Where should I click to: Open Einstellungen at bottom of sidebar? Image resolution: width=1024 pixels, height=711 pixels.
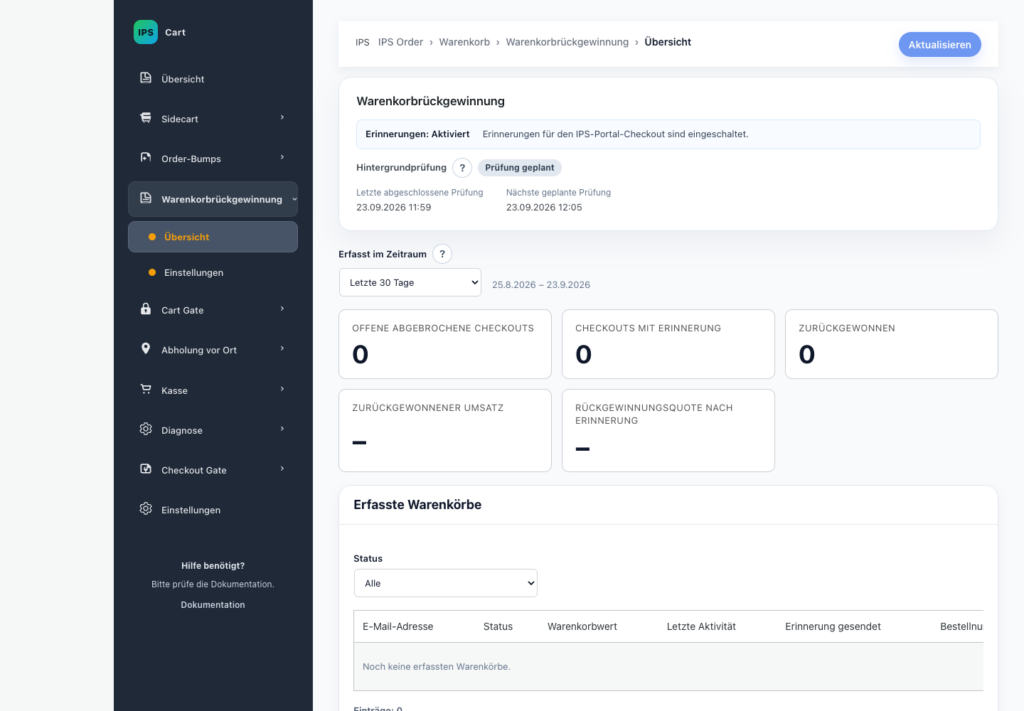pyautogui.click(x=213, y=510)
